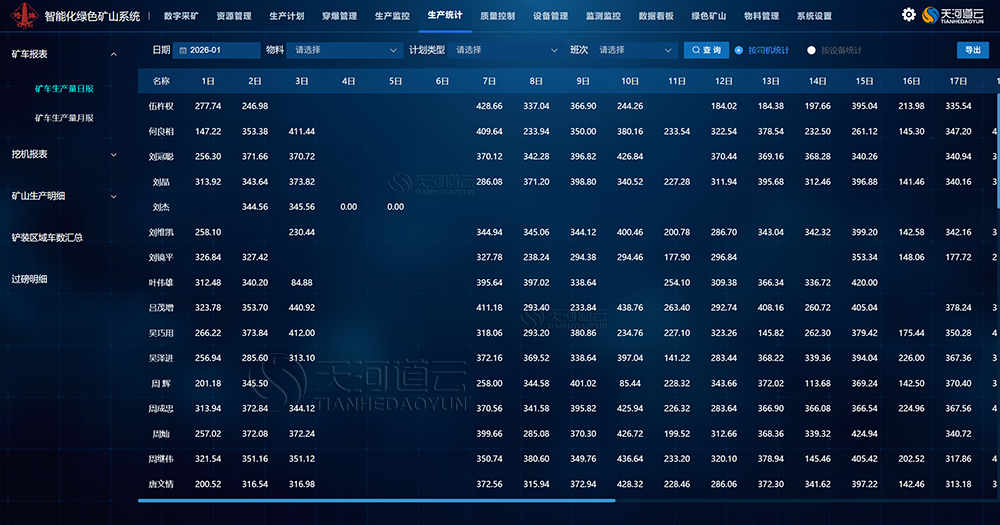Viewport: 1000px width, 525px height.
Task: Open the settings gear icon
Action: pyautogui.click(x=908, y=15)
